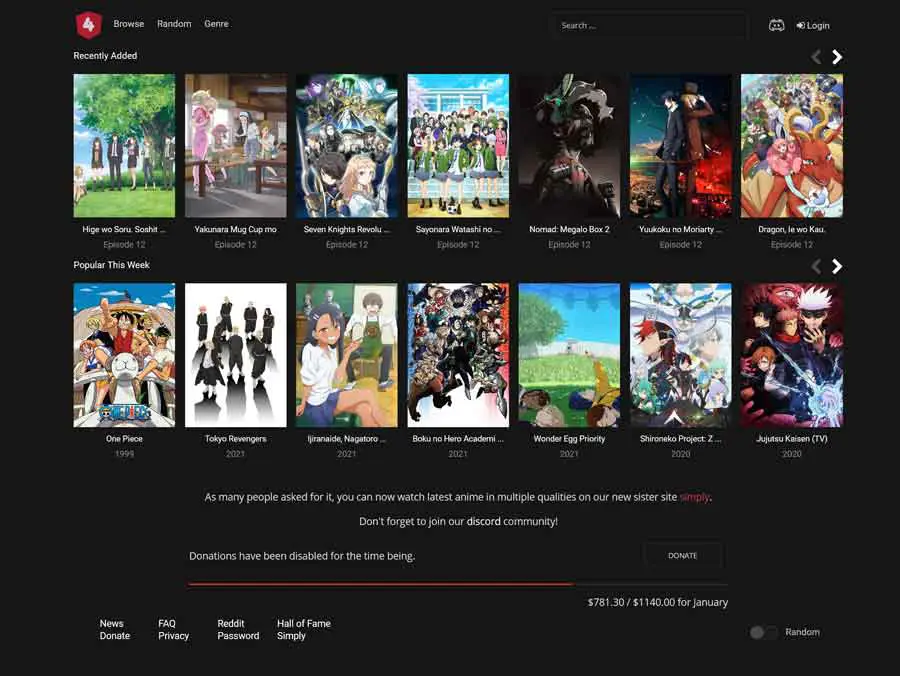Toggle the Random switch in footer
This screenshot has width=900, height=676.
click(763, 632)
